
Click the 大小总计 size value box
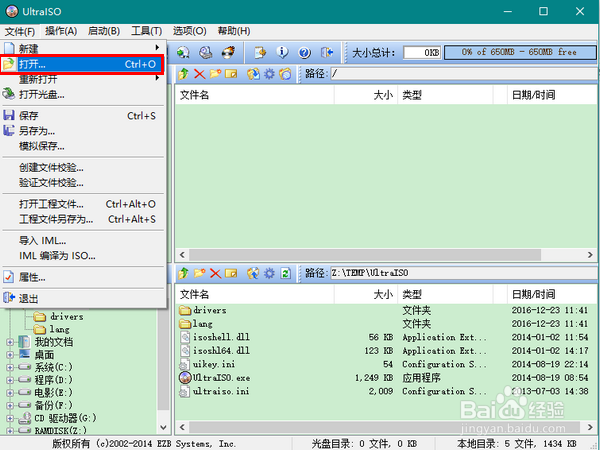pyautogui.click(x=422, y=52)
